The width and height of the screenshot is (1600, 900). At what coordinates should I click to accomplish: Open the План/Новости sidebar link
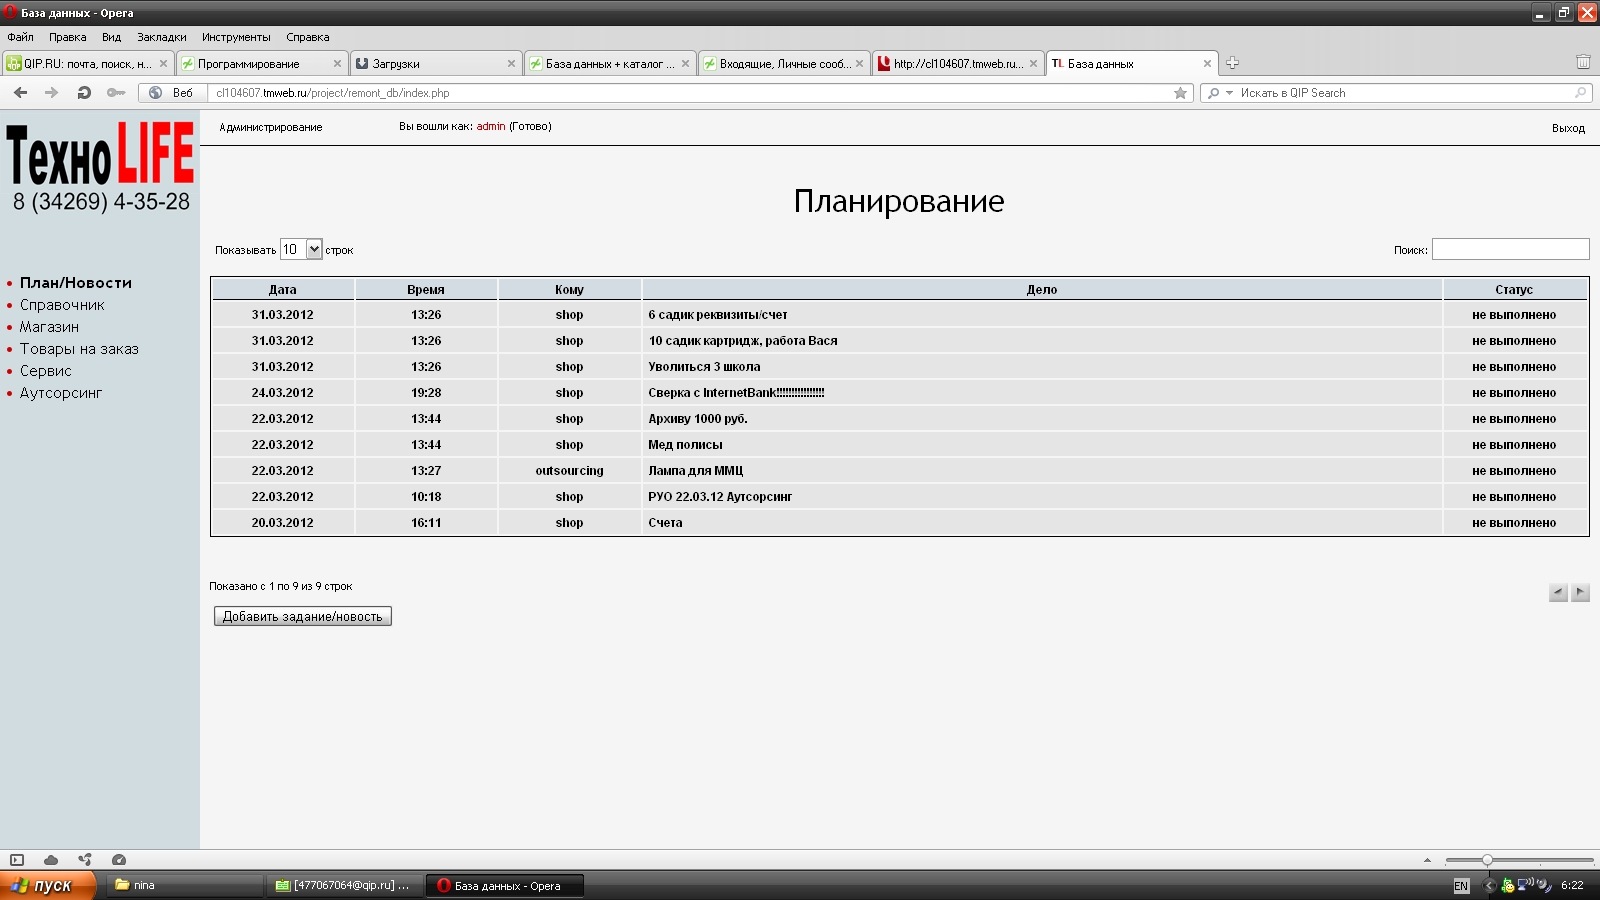76,283
